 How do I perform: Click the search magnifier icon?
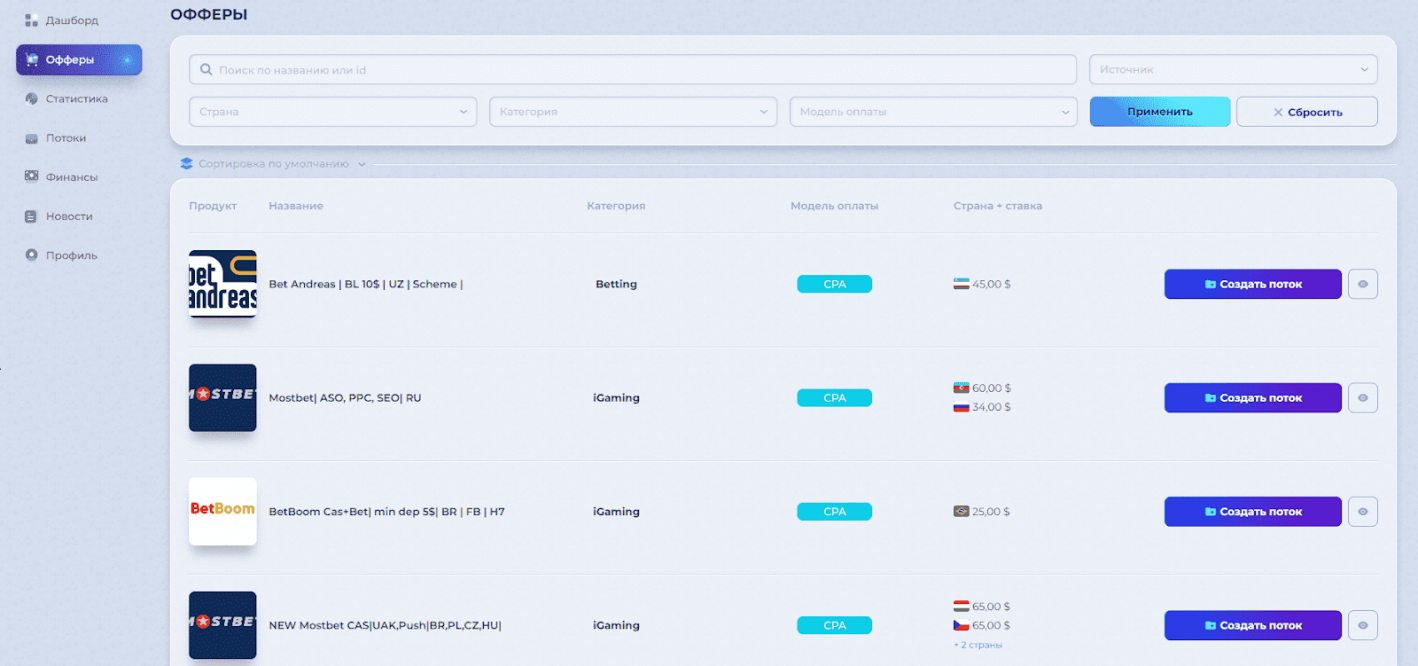tap(206, 70)
